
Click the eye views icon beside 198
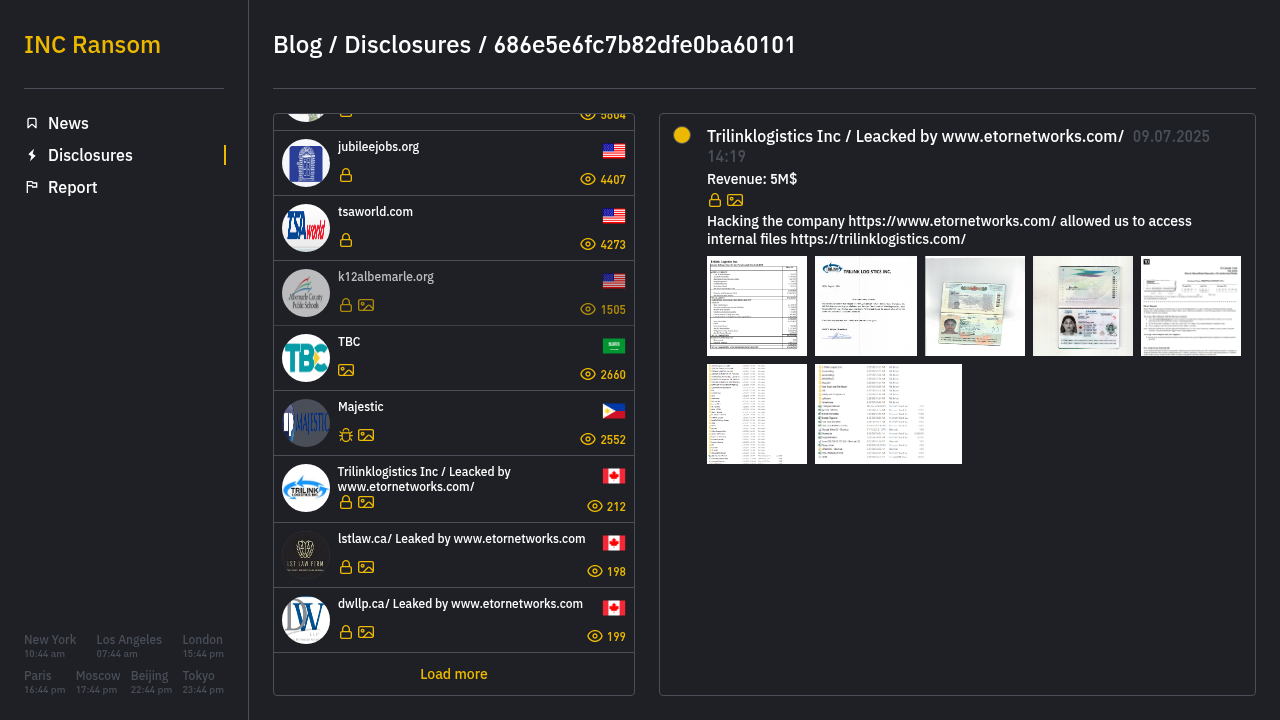pos(595,572)
